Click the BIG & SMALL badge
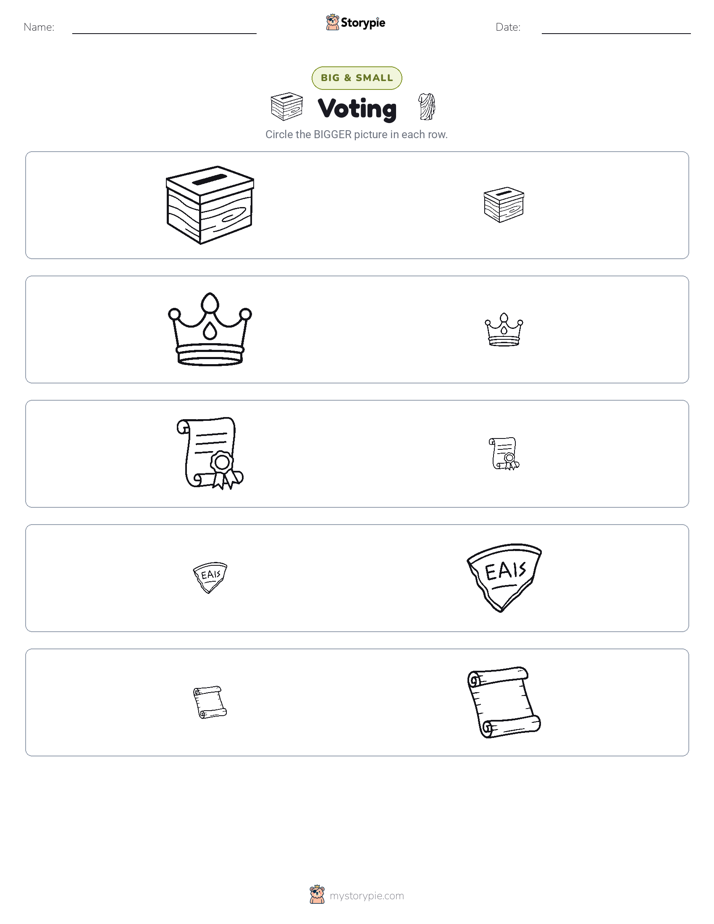 357,78
